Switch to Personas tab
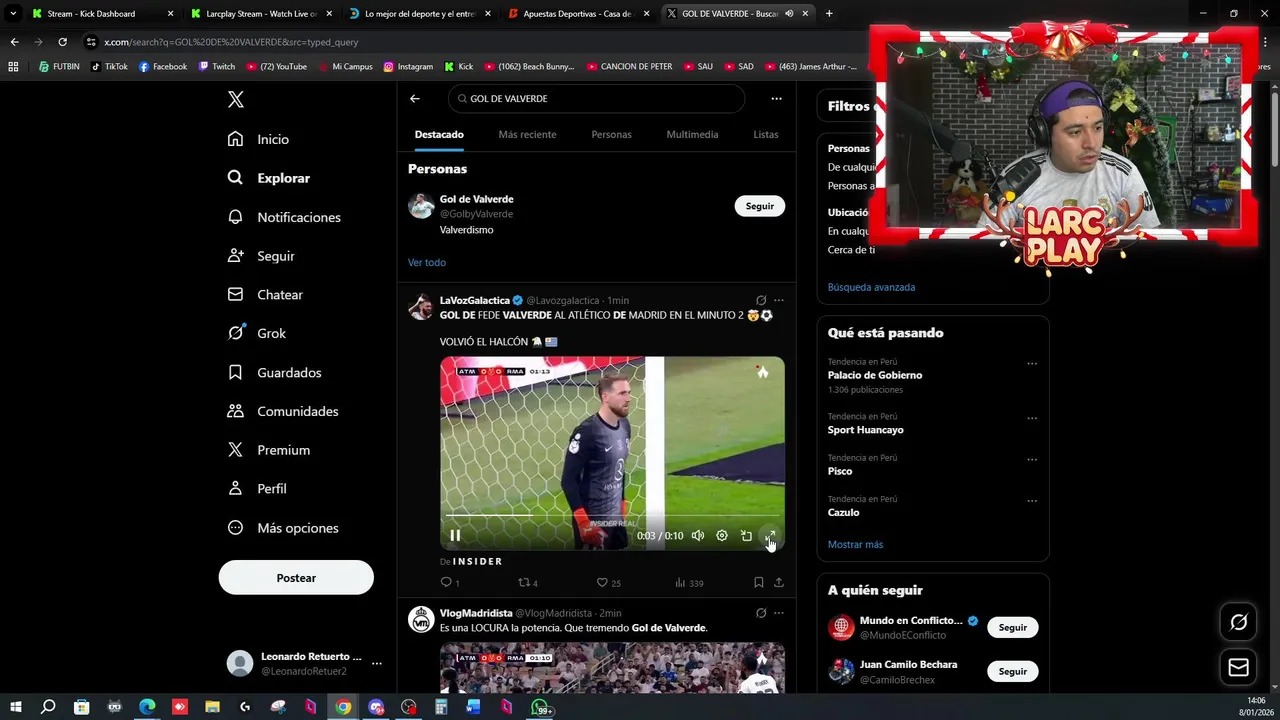The image size is (1280, 720). click(611, 134)
